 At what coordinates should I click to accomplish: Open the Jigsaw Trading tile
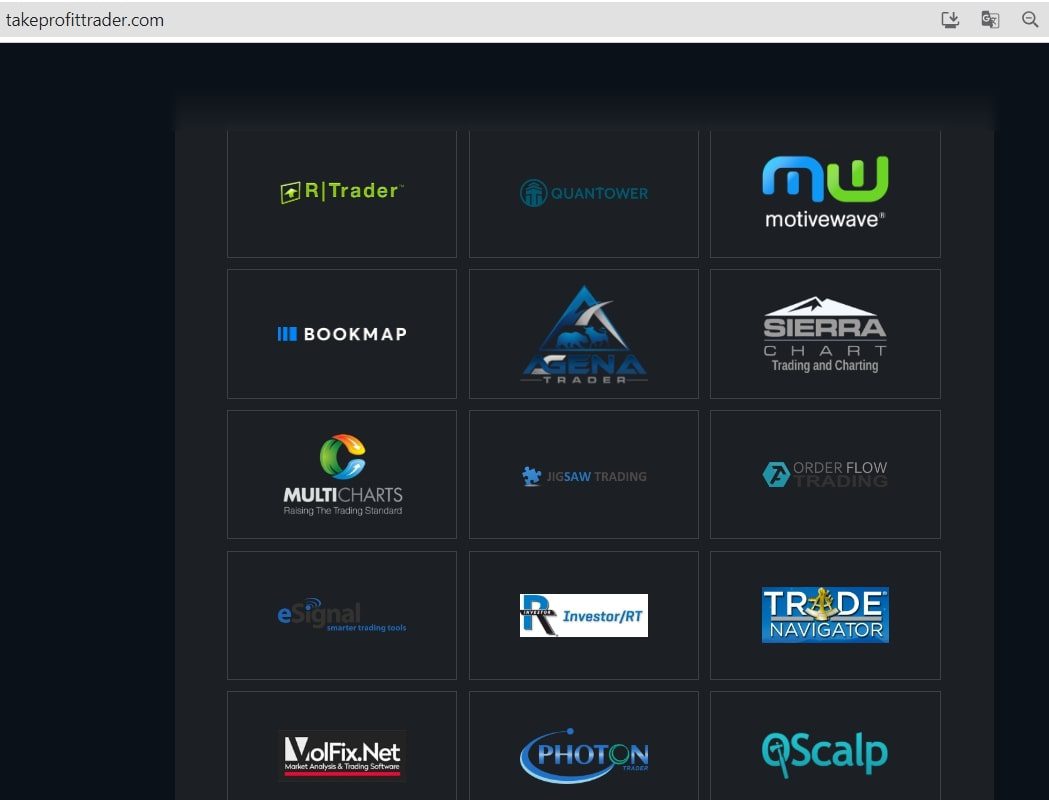583,474
